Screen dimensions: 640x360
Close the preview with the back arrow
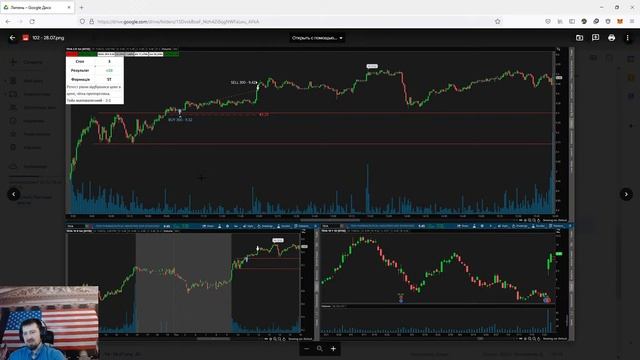click(12, 38)
